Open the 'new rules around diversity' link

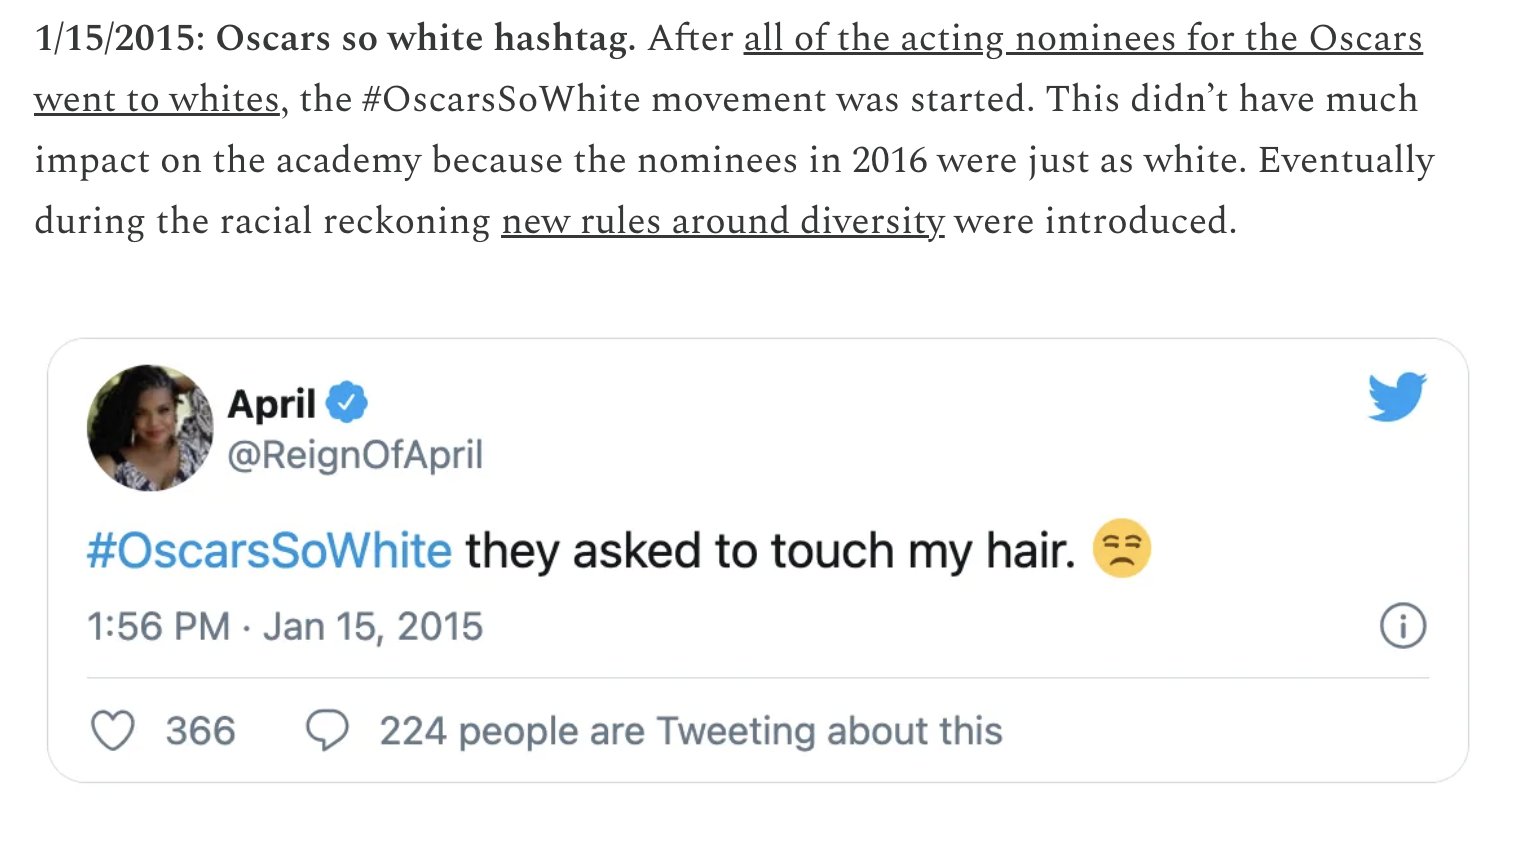tap(722, 221)
